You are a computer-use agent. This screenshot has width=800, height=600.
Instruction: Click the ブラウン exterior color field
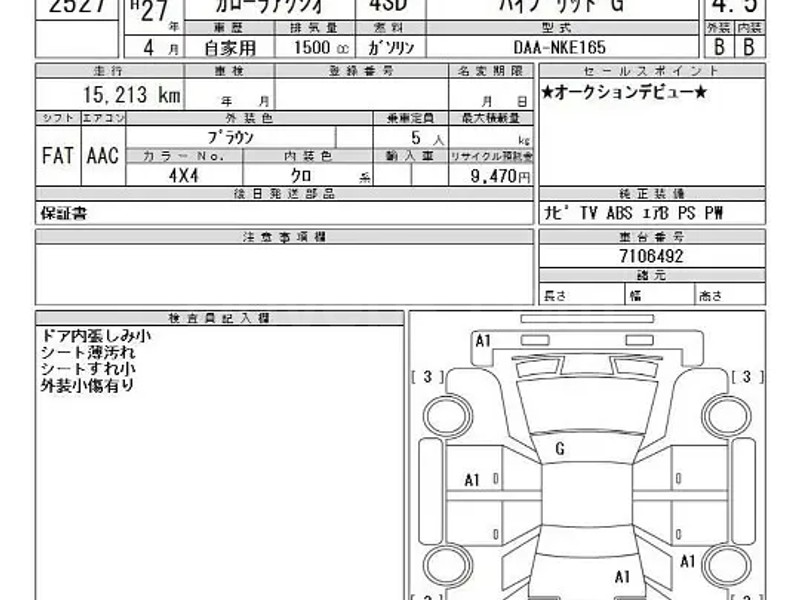(x=230, y=137)
